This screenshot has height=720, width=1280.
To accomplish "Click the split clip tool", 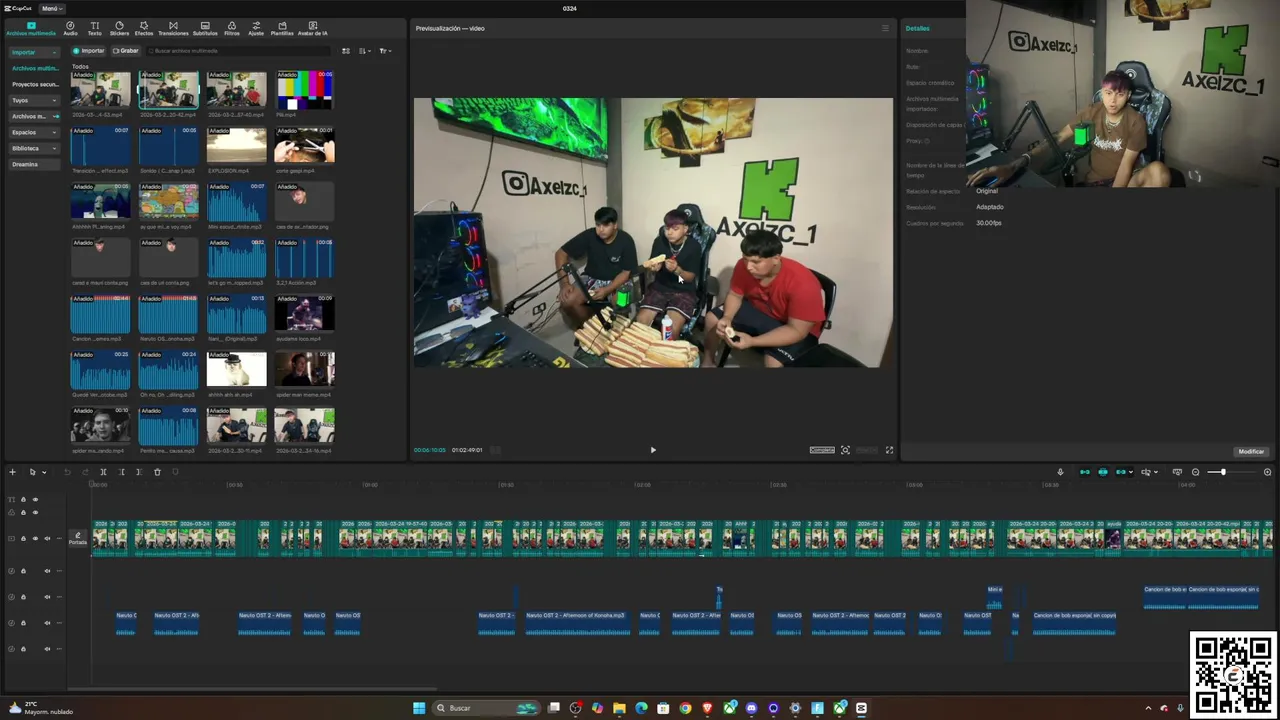I will pyautogui.click(x=103, y=472).
